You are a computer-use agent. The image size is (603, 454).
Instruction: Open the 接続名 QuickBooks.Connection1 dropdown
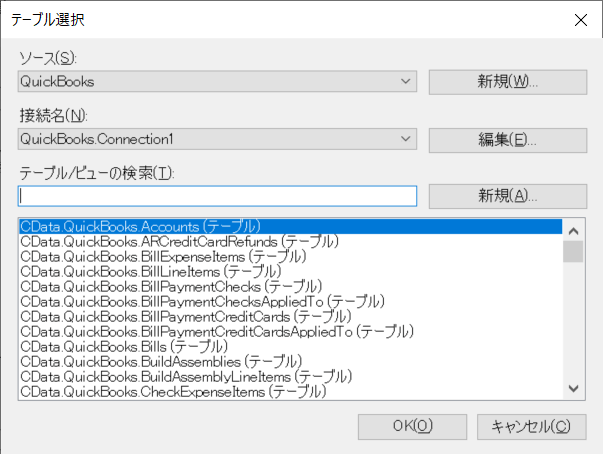(x=217, y=139)
